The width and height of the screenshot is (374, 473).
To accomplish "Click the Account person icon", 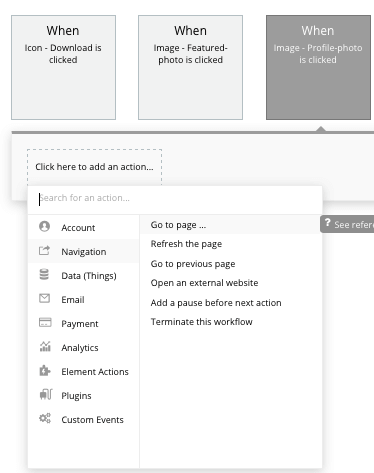I will tap(44, 226).
